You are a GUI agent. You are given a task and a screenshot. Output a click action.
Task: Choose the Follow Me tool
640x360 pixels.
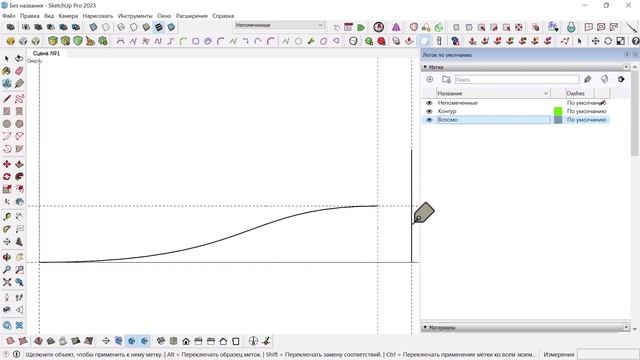[19, 177]
